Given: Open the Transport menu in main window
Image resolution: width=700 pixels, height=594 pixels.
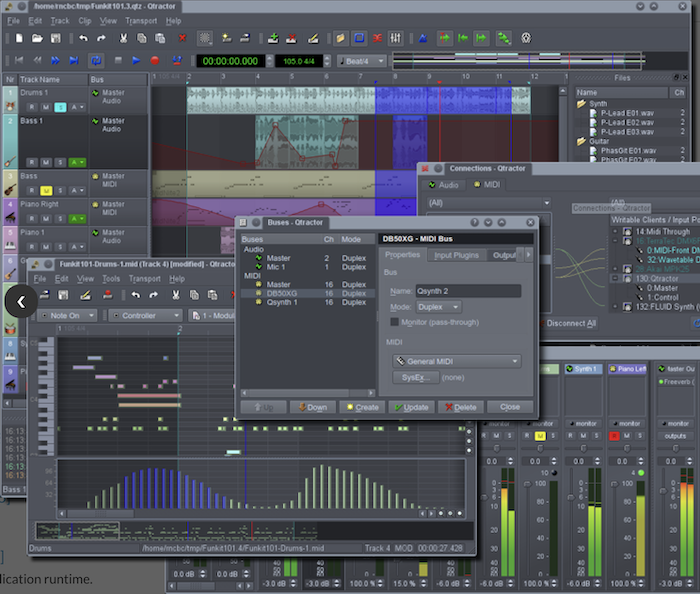Looking at the screenshot, I should pos(141,20).
